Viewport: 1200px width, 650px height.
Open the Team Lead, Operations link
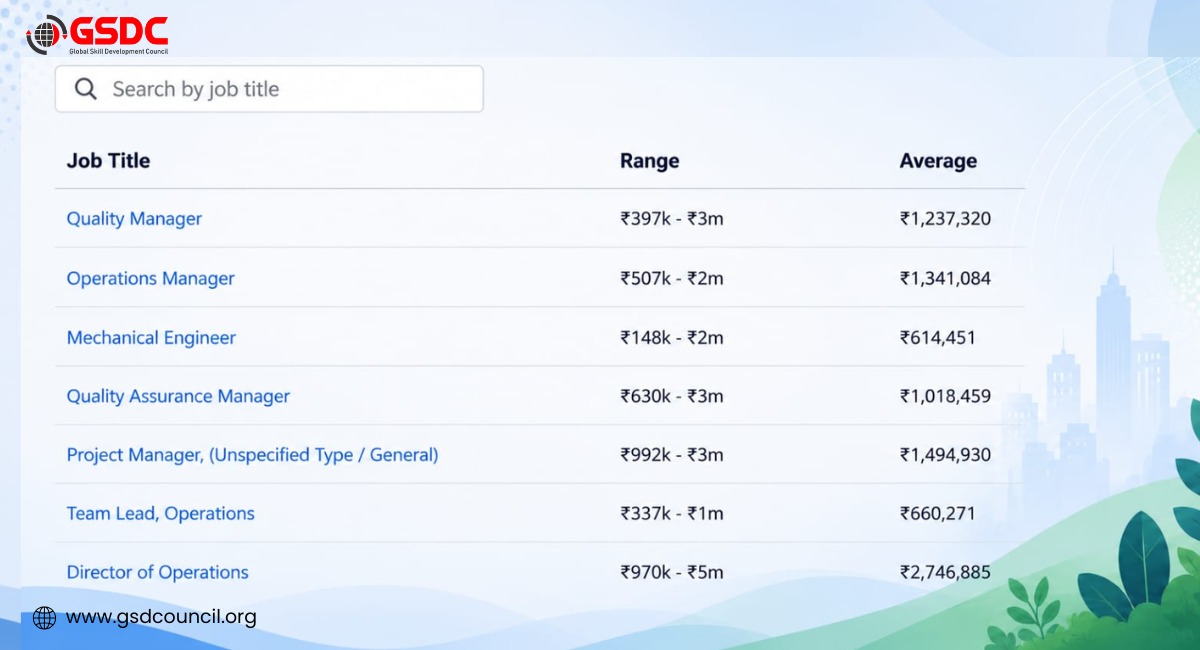[x=160, y=513]
